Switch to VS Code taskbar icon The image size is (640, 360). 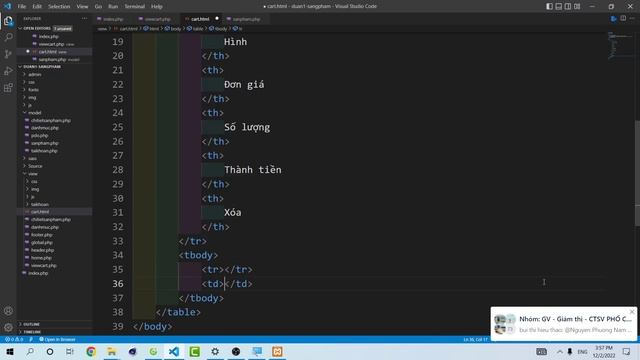pyautogui.click(x=174, y=351)
